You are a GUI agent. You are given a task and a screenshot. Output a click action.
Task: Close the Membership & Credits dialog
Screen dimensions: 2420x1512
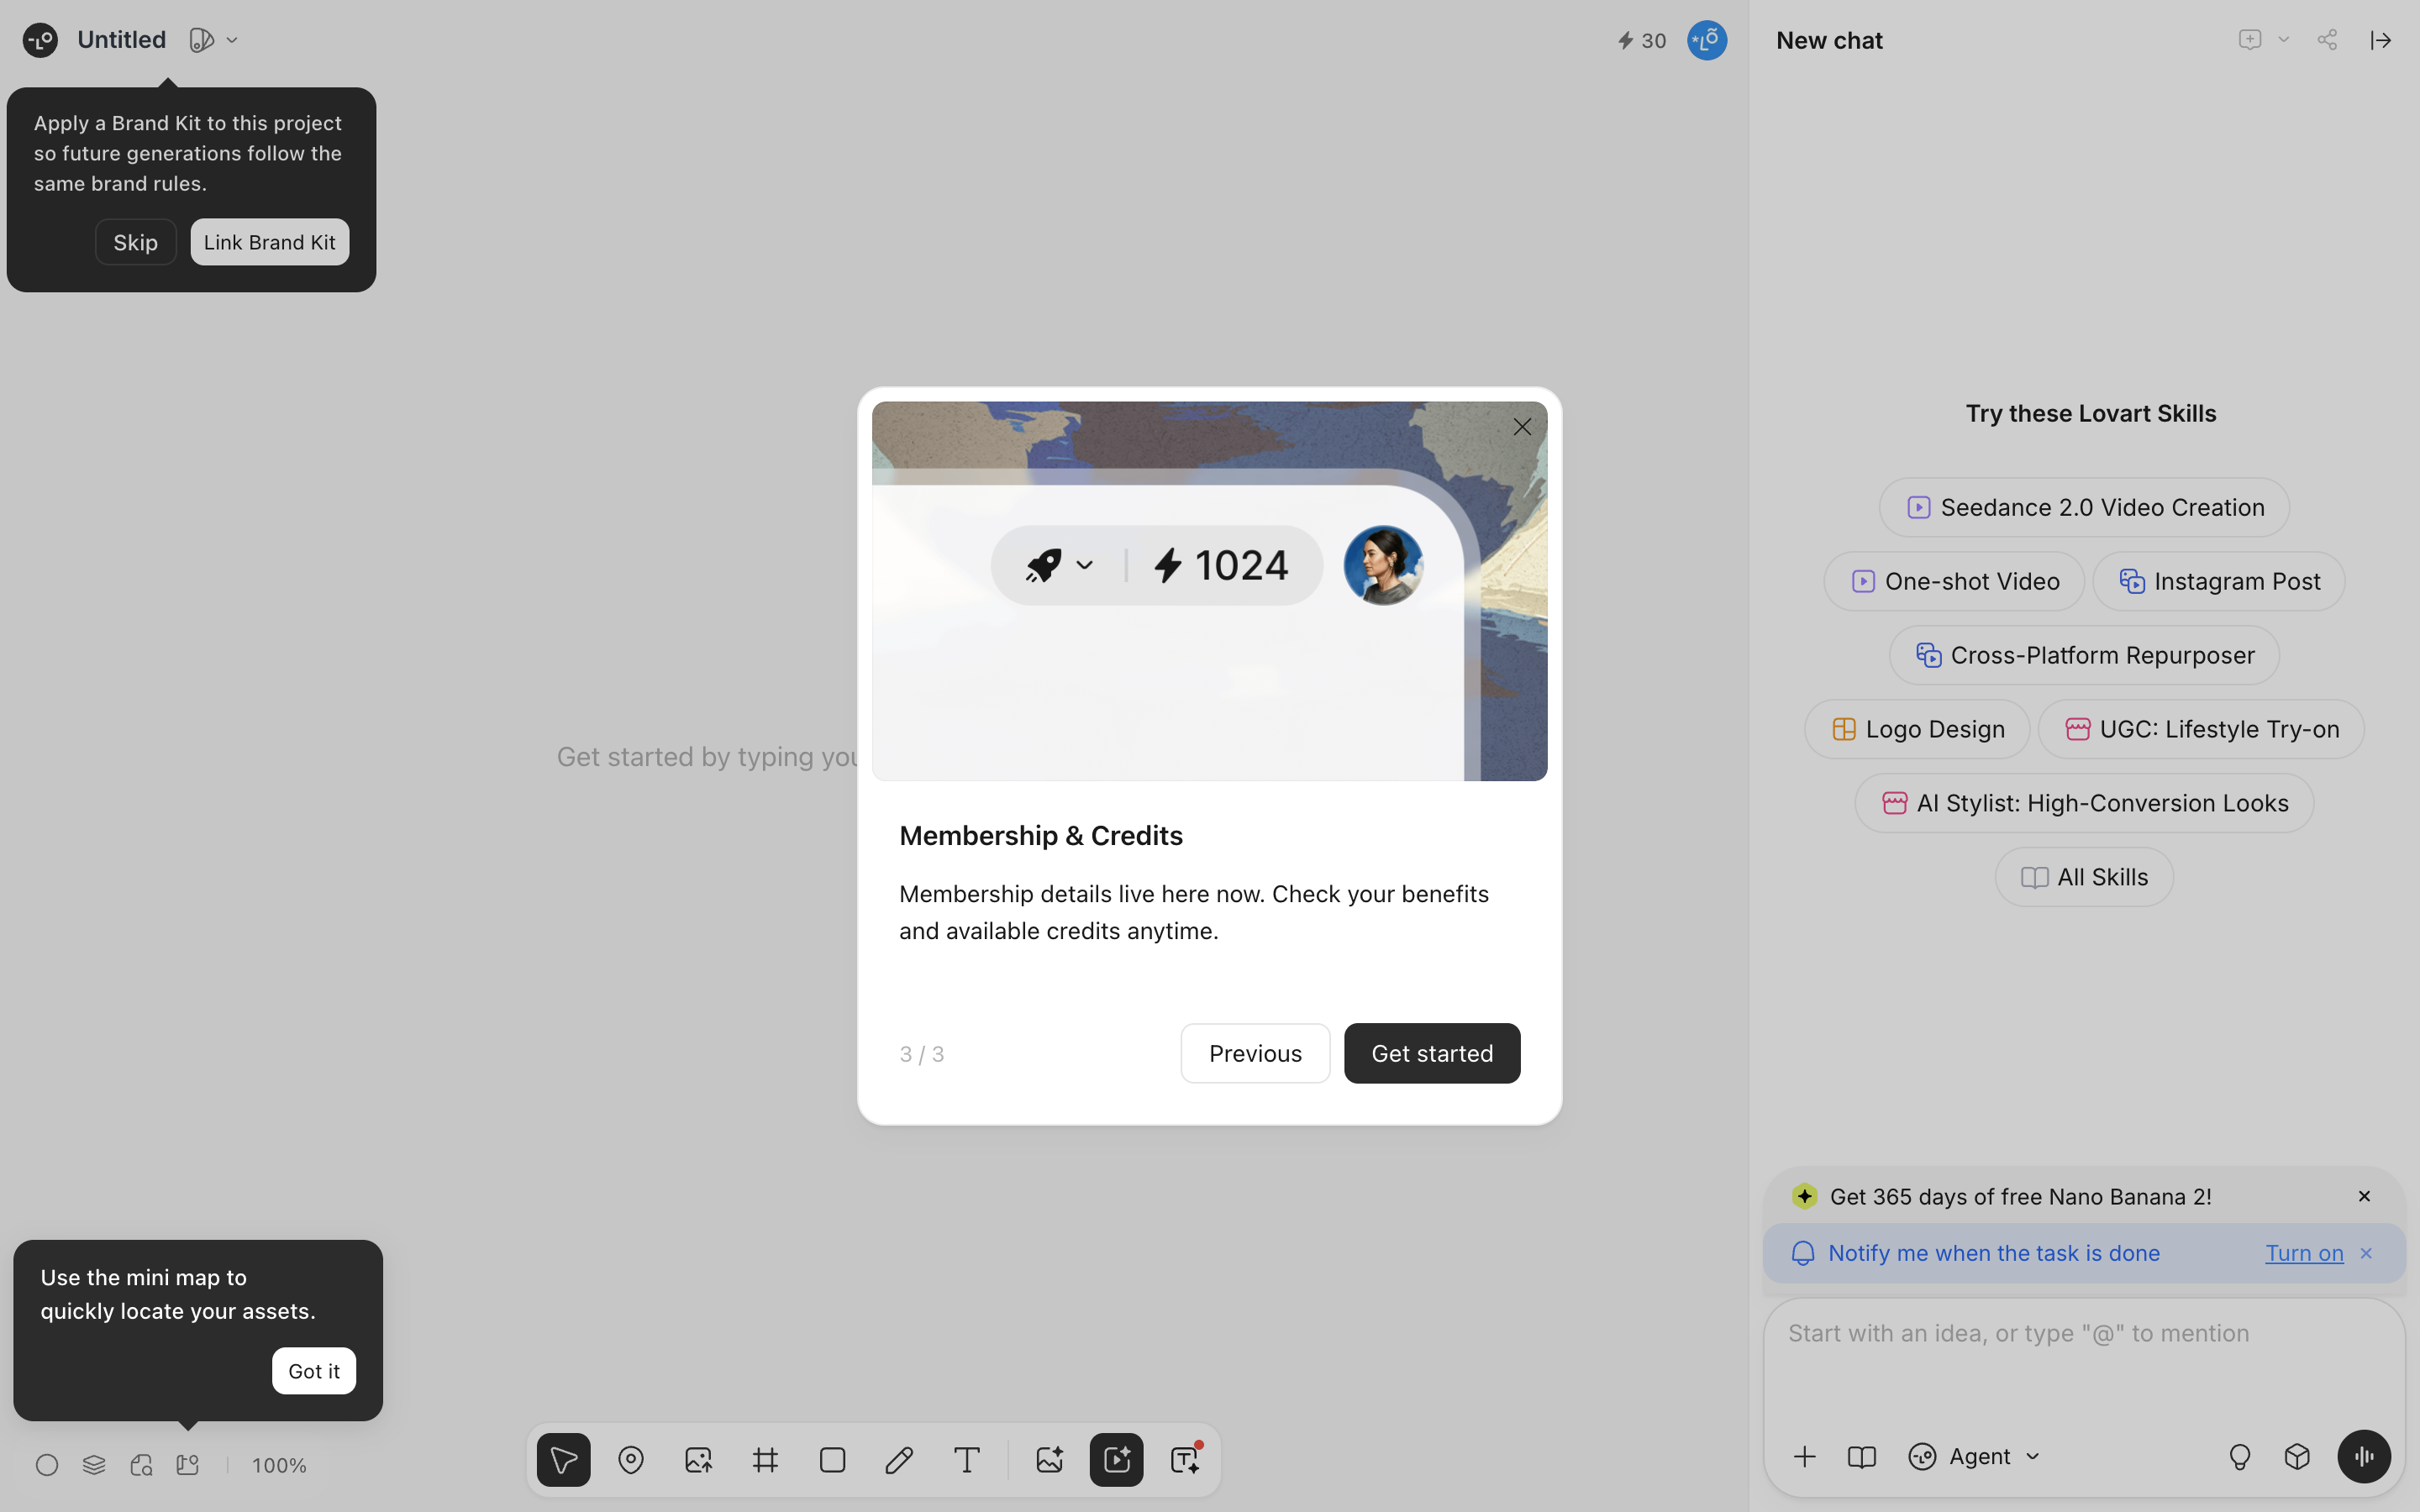pos(1522,427)
